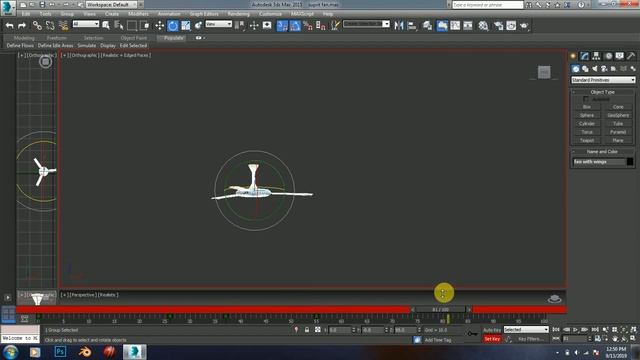Open the Named Selection Sets dropdown
This screenshot has width=640, height=360.
(x=366, y=24)
